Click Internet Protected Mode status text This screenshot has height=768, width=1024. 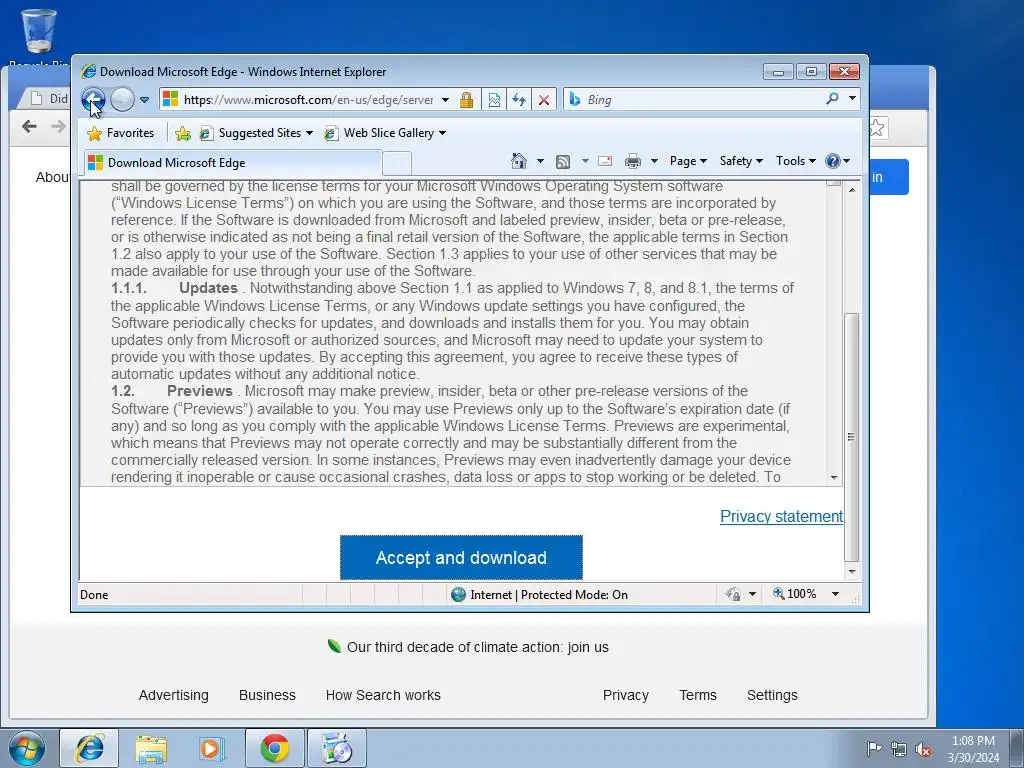coord(549,595)
